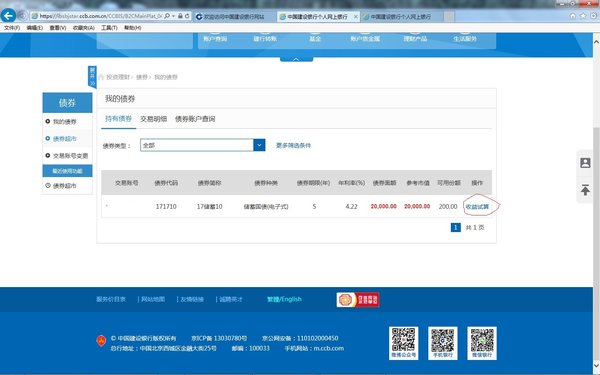The width and height of the screenshot is (600, 375).
Task: Click the vertical scrollbar up arrow
Action: [596, 41]
